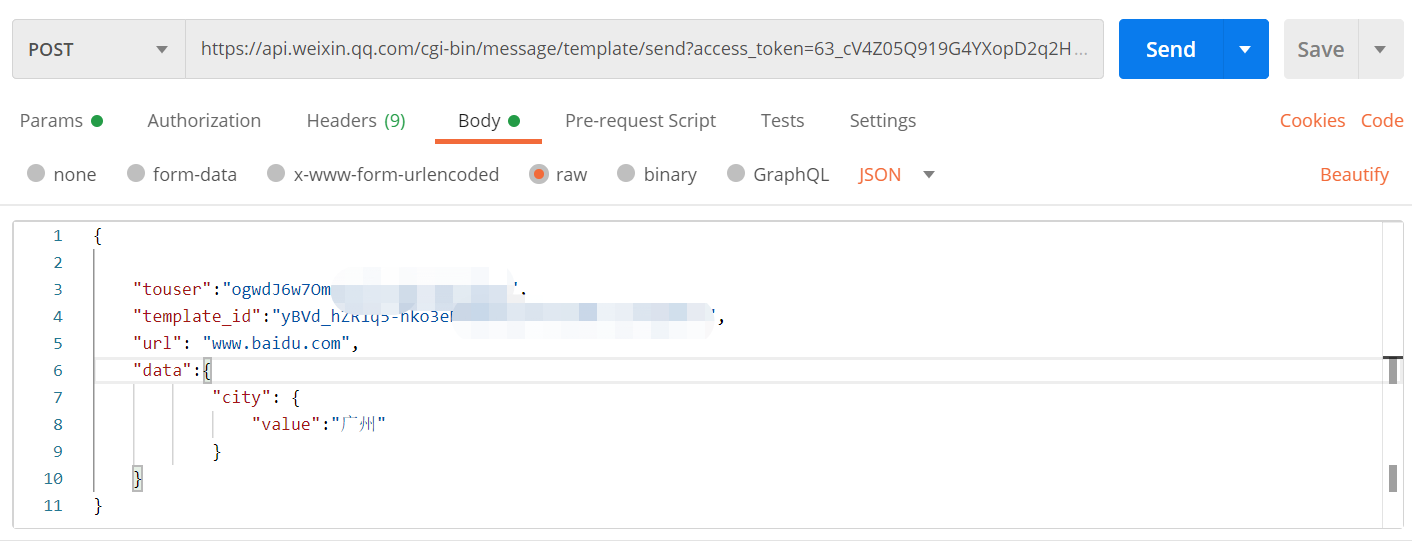The image size is (1412, 550).
Task: Choose x-www-form-urlencoded body type
Action: [x=277, y=174]
